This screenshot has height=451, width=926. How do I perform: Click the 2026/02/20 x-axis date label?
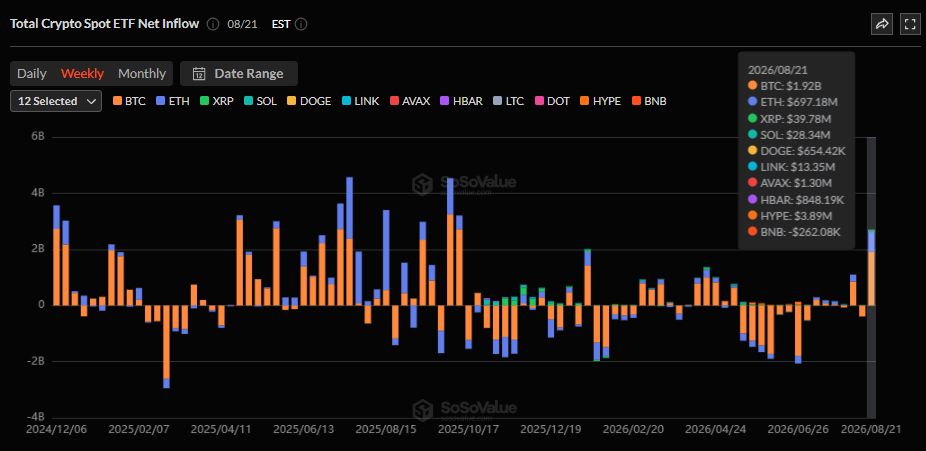pyautogui.click(x=632, y=429)
